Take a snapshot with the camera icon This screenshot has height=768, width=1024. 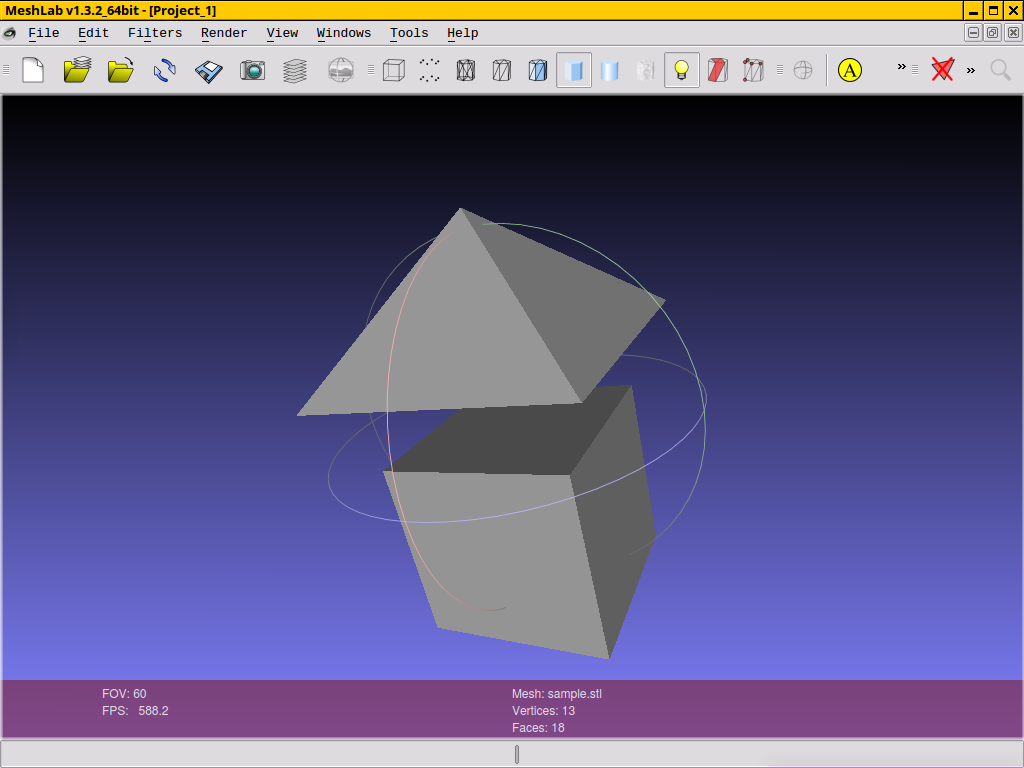[252, 70]
